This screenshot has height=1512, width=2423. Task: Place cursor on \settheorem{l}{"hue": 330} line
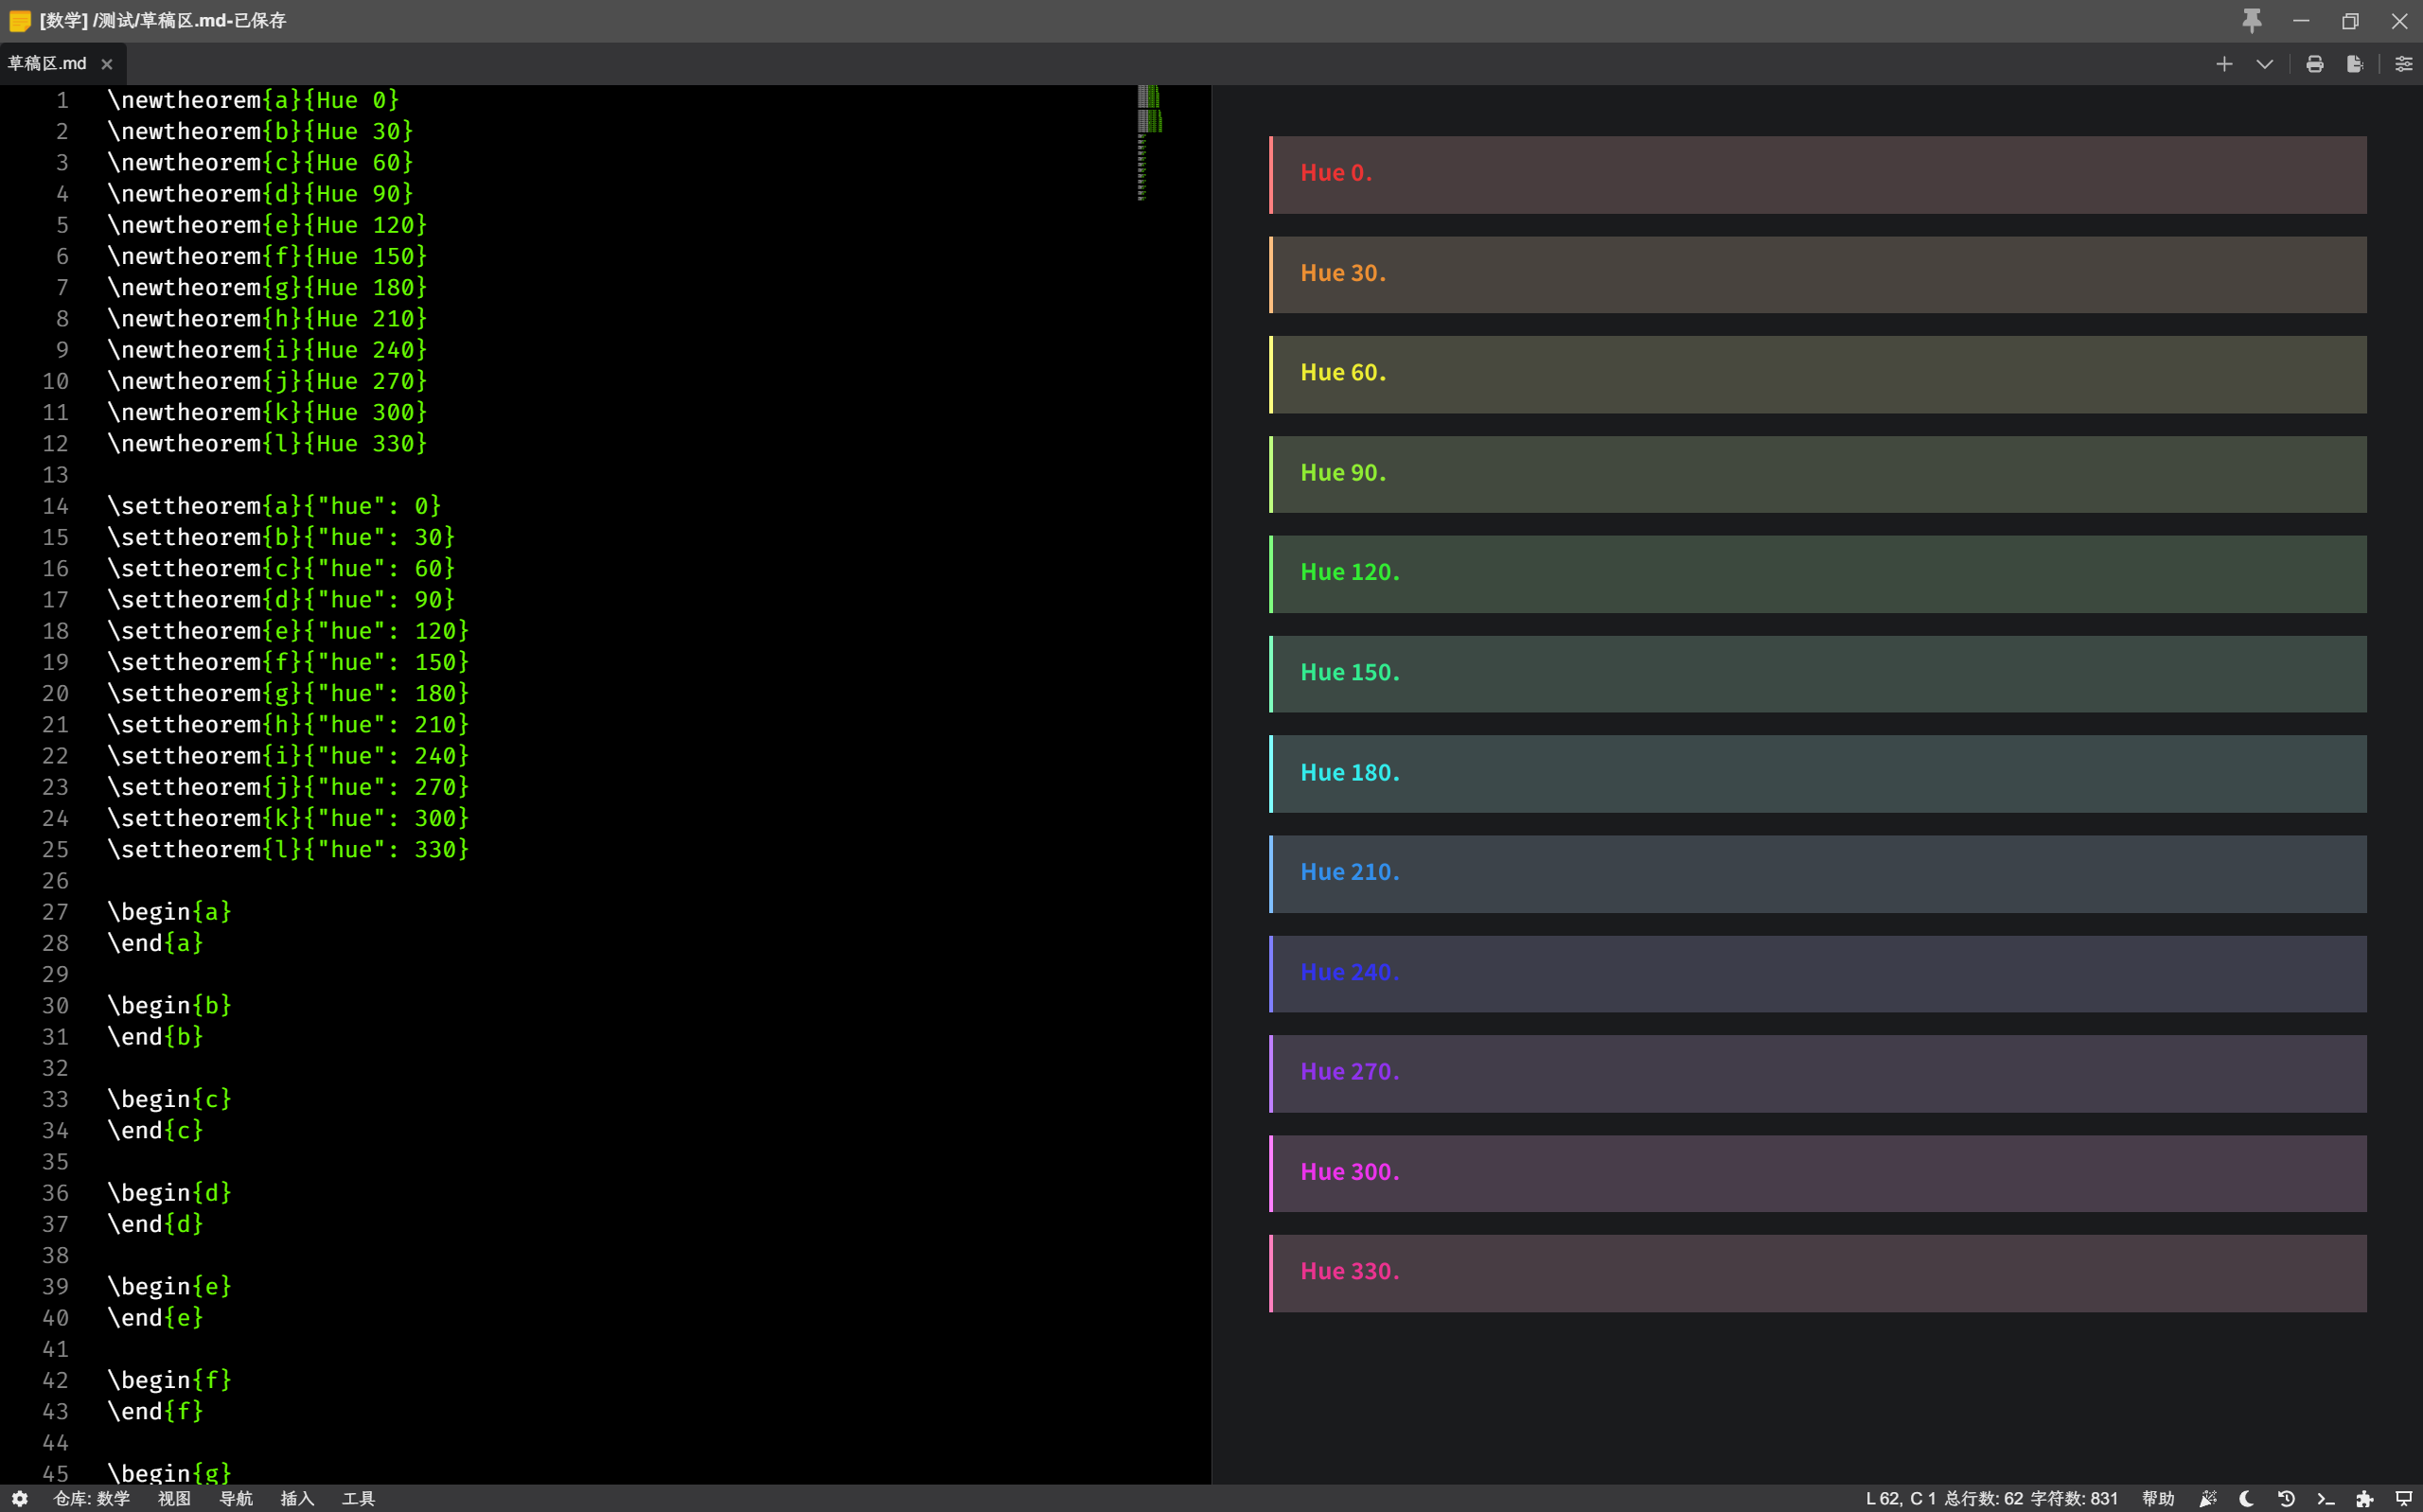tap(288, 849)
